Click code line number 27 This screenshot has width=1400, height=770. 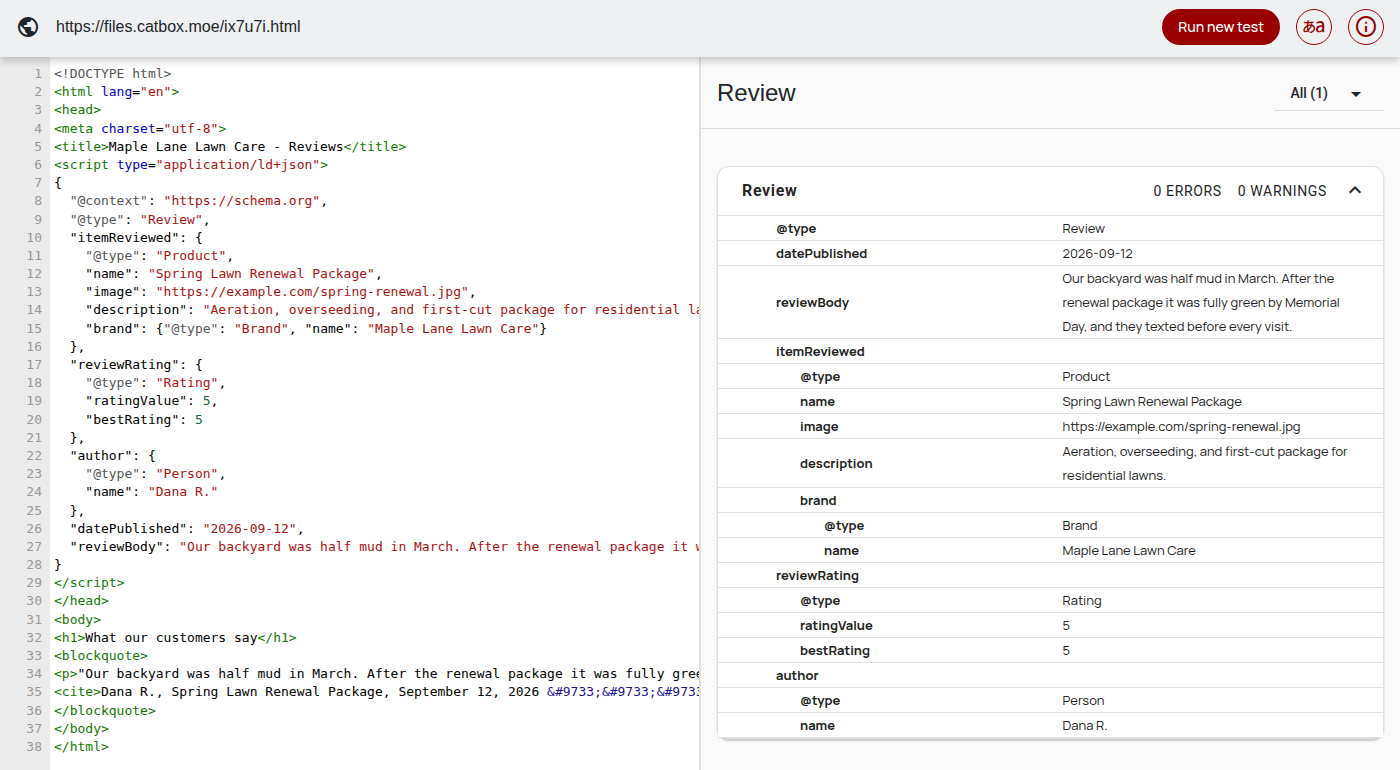(x=35, y=546)
